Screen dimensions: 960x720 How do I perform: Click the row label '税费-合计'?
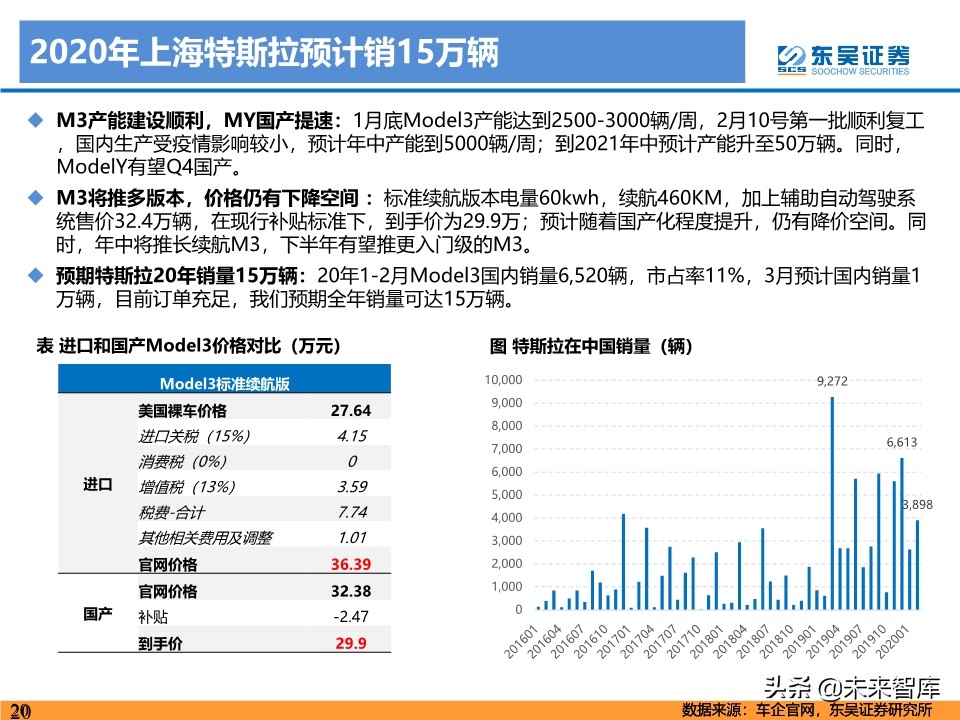(171, 512)
